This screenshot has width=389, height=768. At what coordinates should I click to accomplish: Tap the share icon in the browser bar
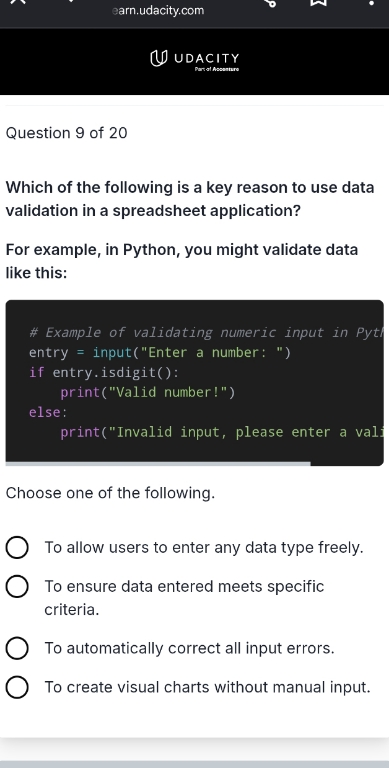tap(269, 2)
